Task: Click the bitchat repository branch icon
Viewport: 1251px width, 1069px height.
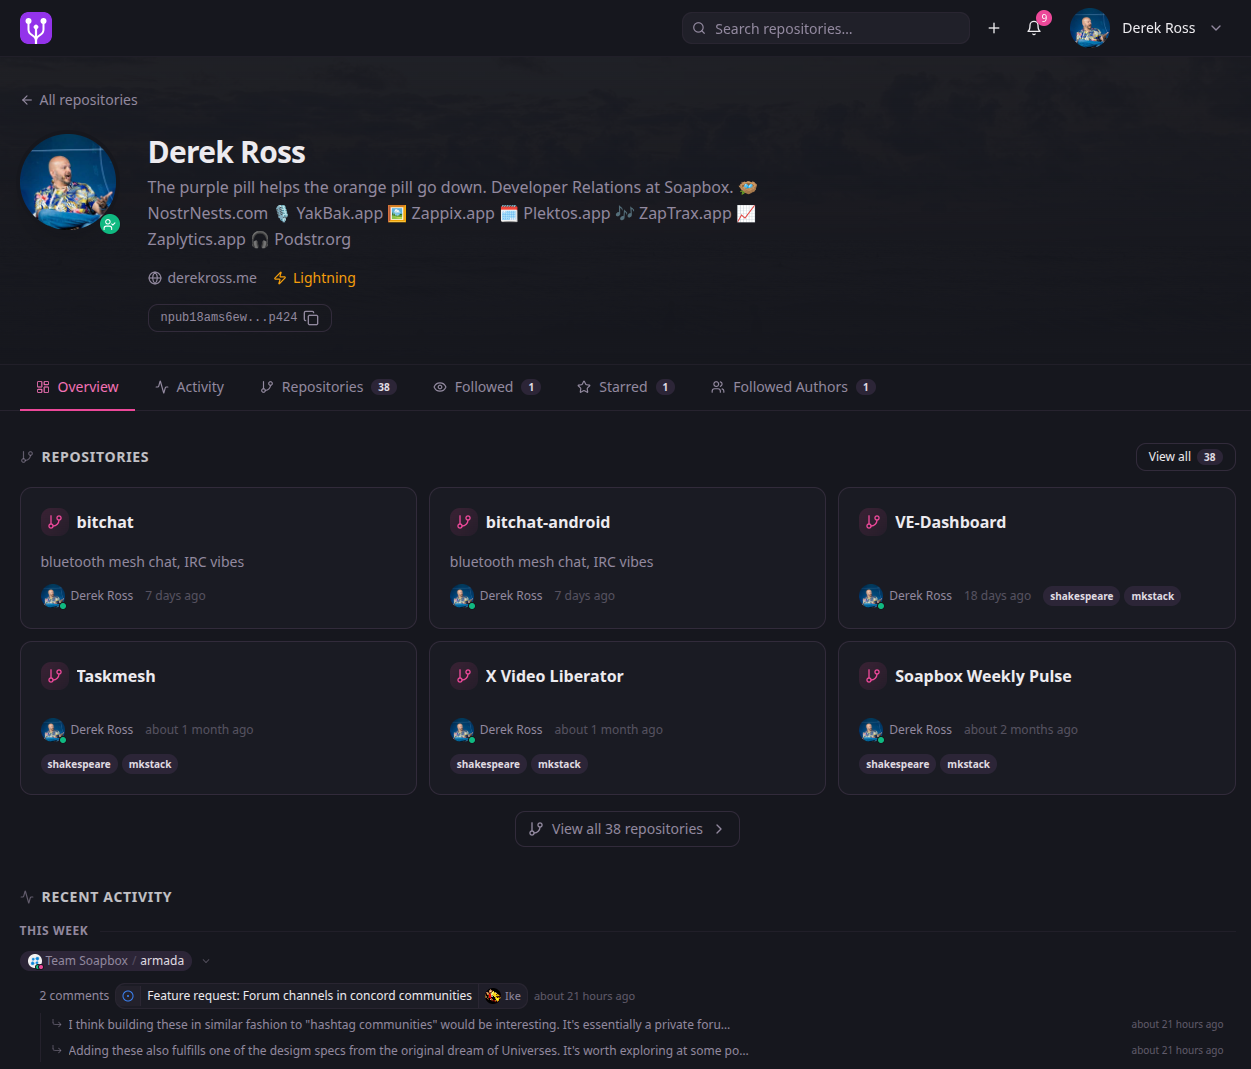Action: 55,522
